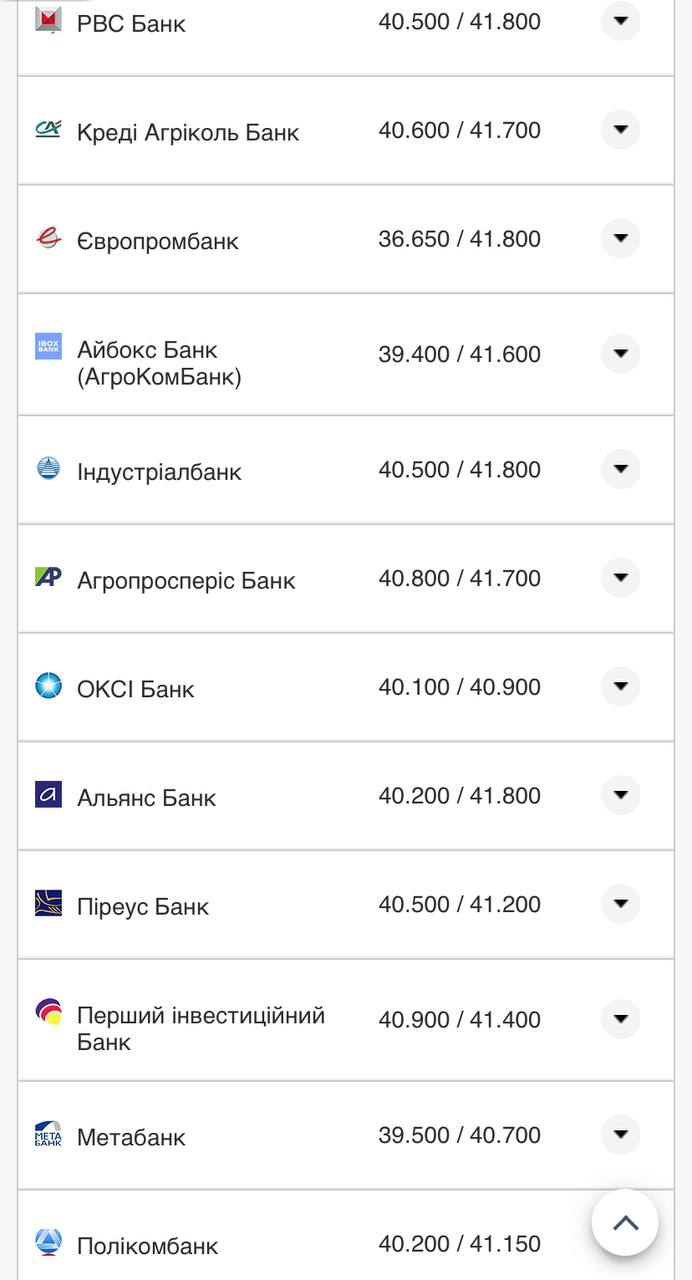The height and width of the screenshot is (1280, 692).
Task: Click the Креді Агріколь Банк logo icon
Action: (48, 129)
